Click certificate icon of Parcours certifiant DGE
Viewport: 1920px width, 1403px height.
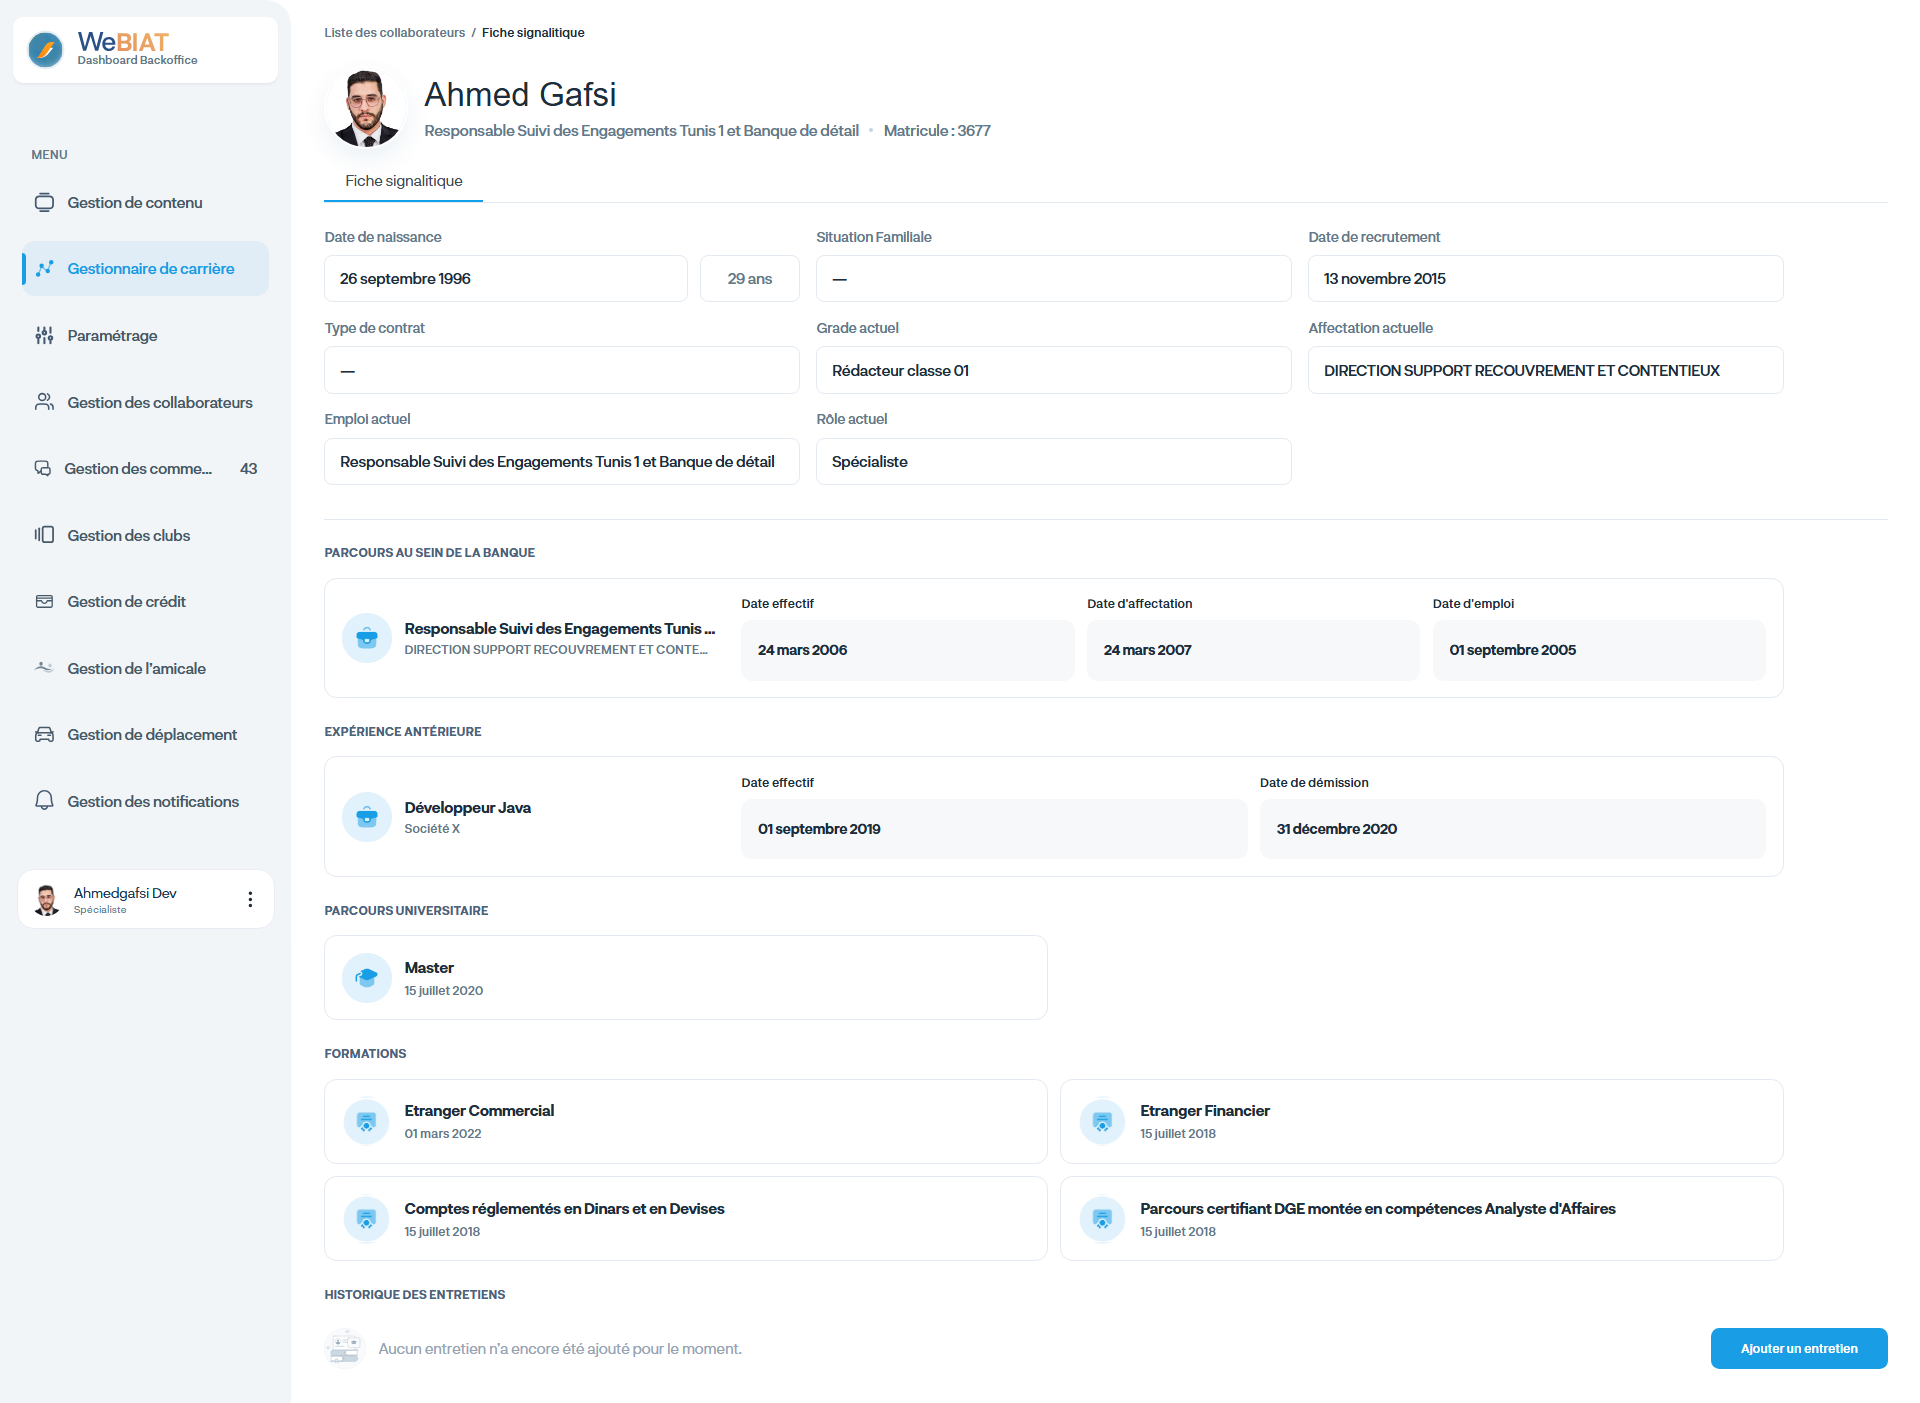click(1103, 1218)
